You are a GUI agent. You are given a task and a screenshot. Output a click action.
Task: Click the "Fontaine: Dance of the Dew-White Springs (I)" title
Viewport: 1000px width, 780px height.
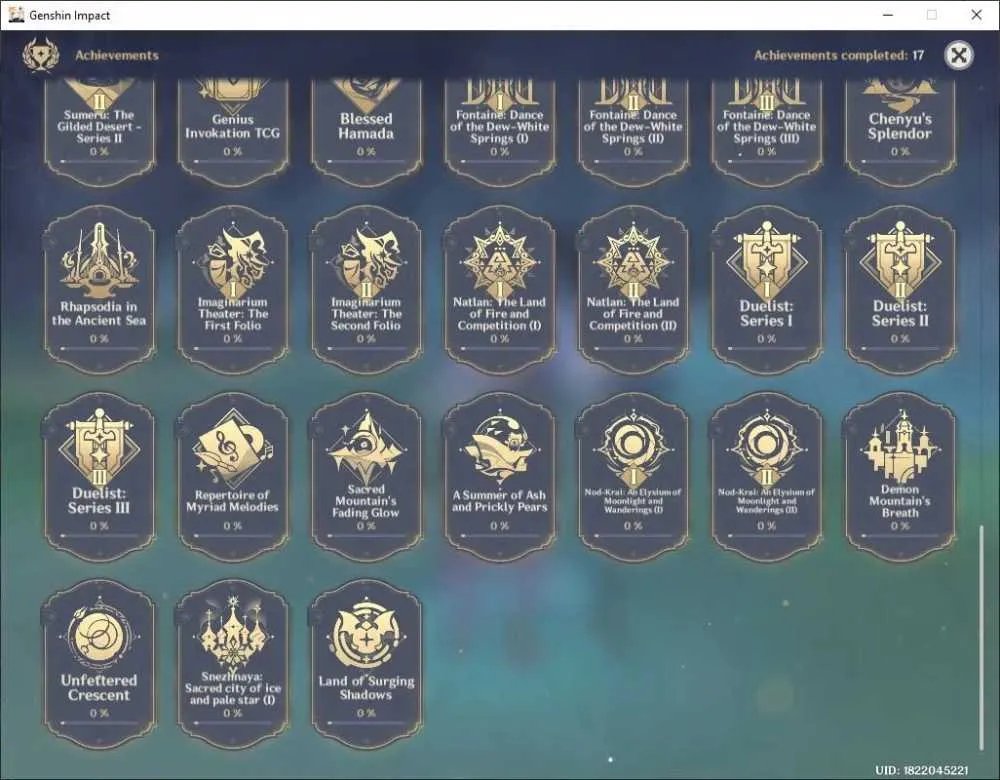(500, 126)
